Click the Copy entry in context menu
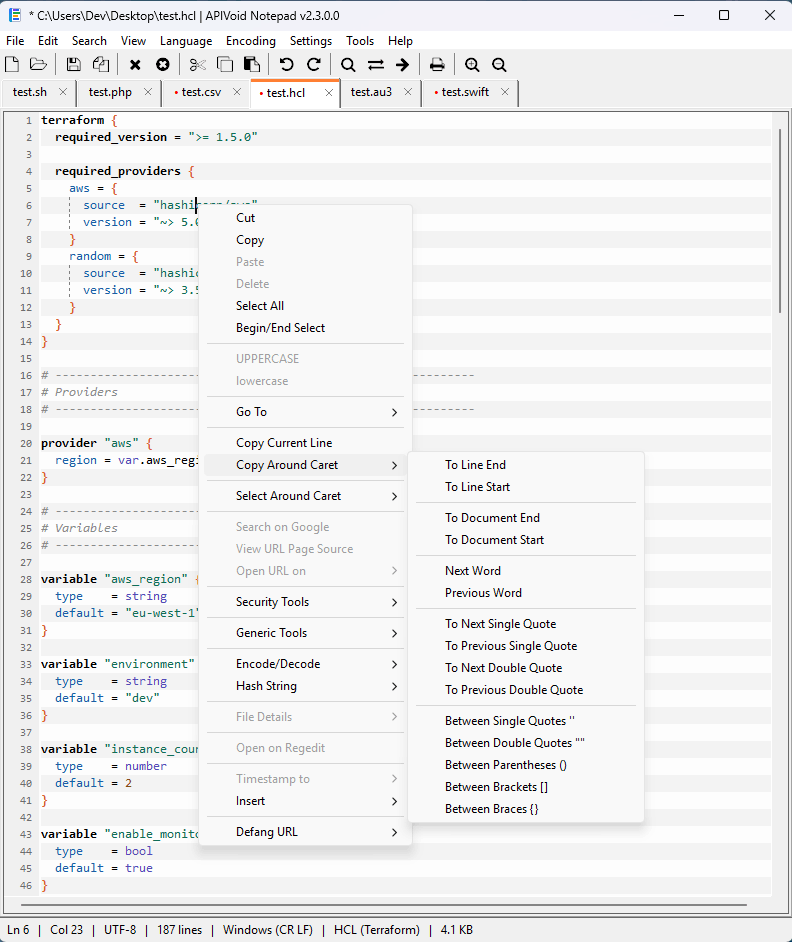The width and height of the screenshot is (792, 942). click(305, 240)
